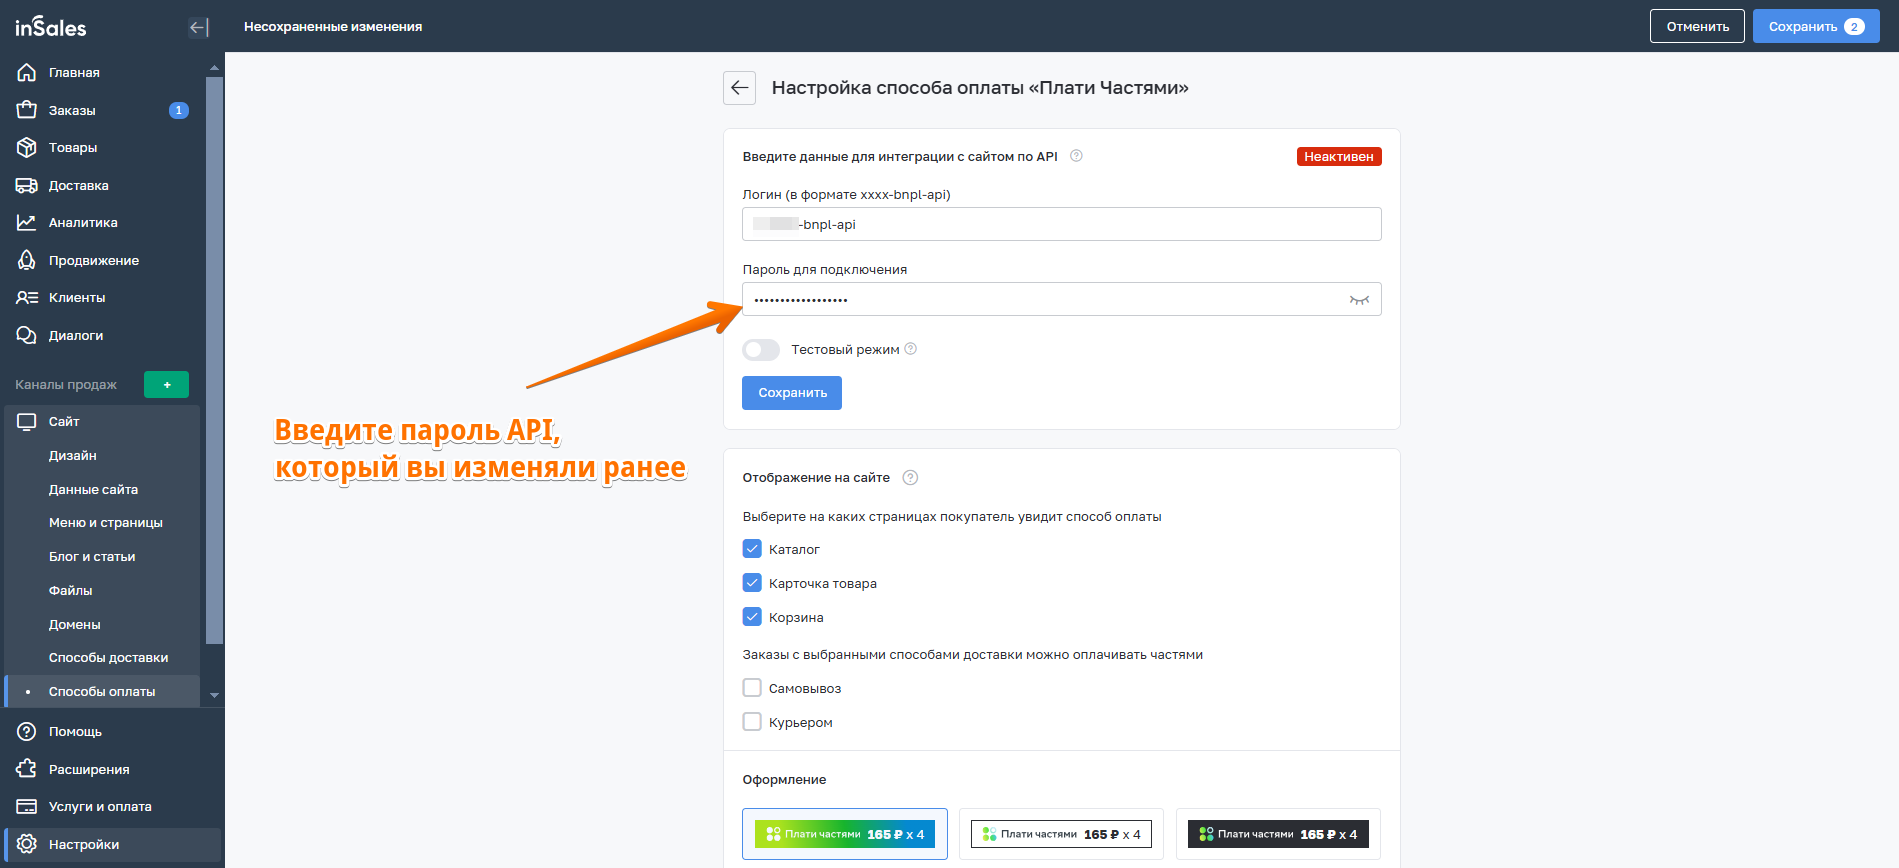Screen dimensions: 1899x868
Task: Click the help icon next to API integration
Action: (x=1076, y=156)
